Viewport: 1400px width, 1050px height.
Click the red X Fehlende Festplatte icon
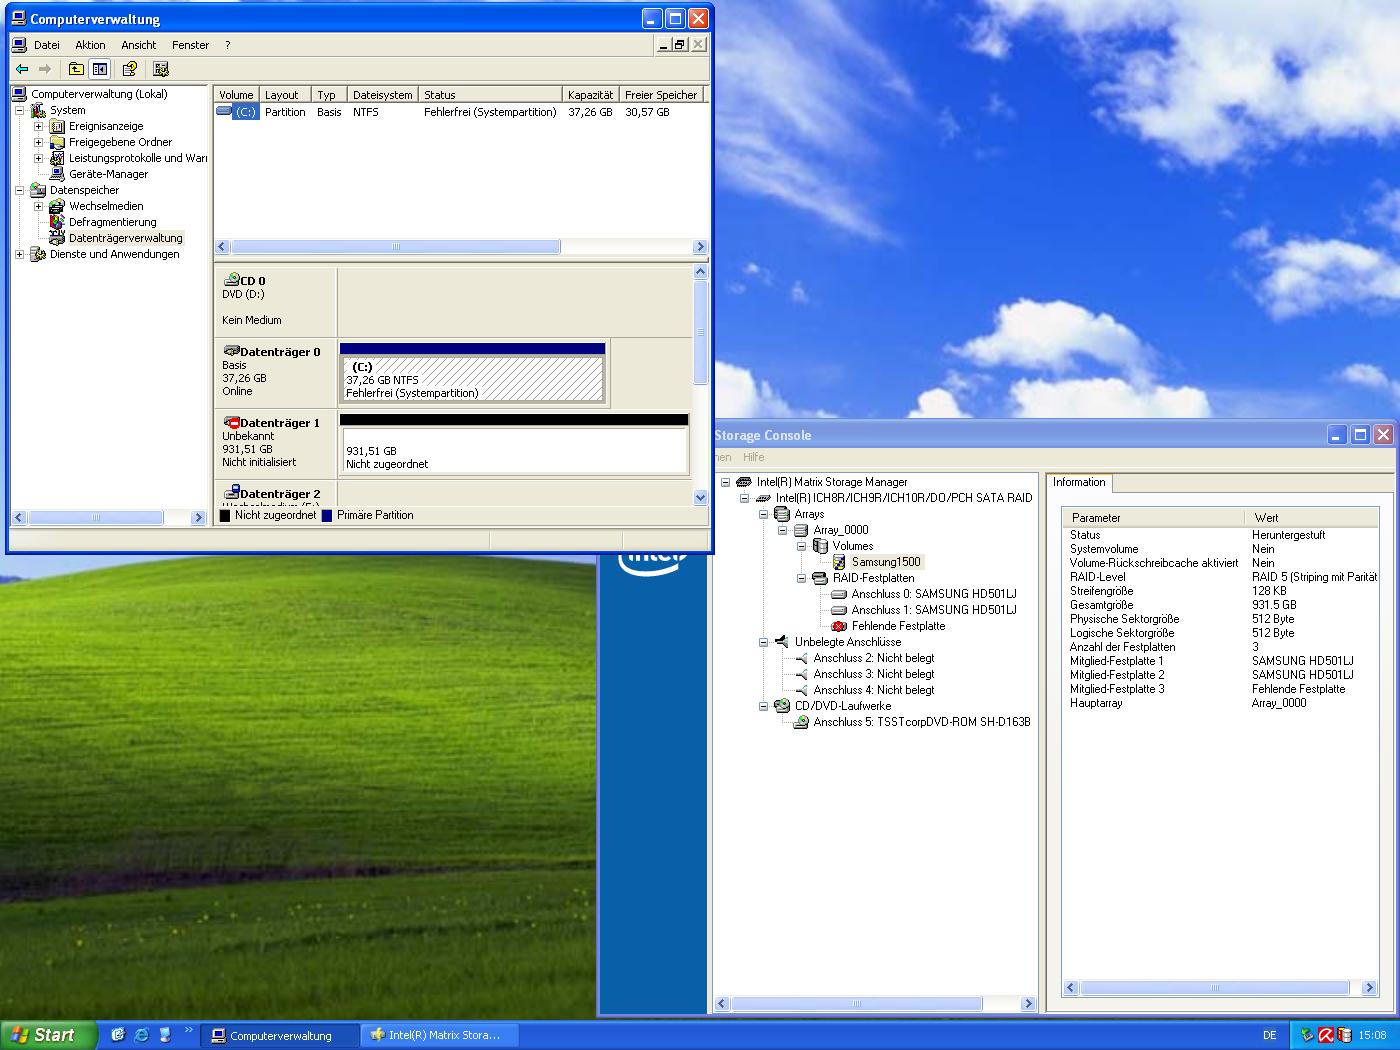click(x=839, y=626)
